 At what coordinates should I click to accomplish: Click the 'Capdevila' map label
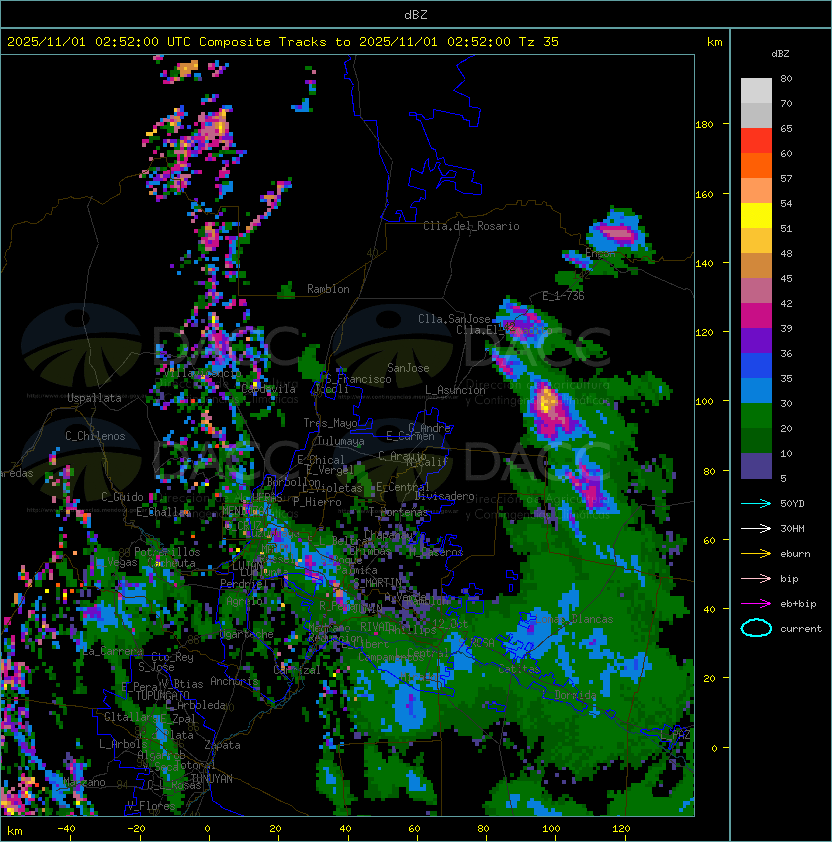tap(268, 389)
